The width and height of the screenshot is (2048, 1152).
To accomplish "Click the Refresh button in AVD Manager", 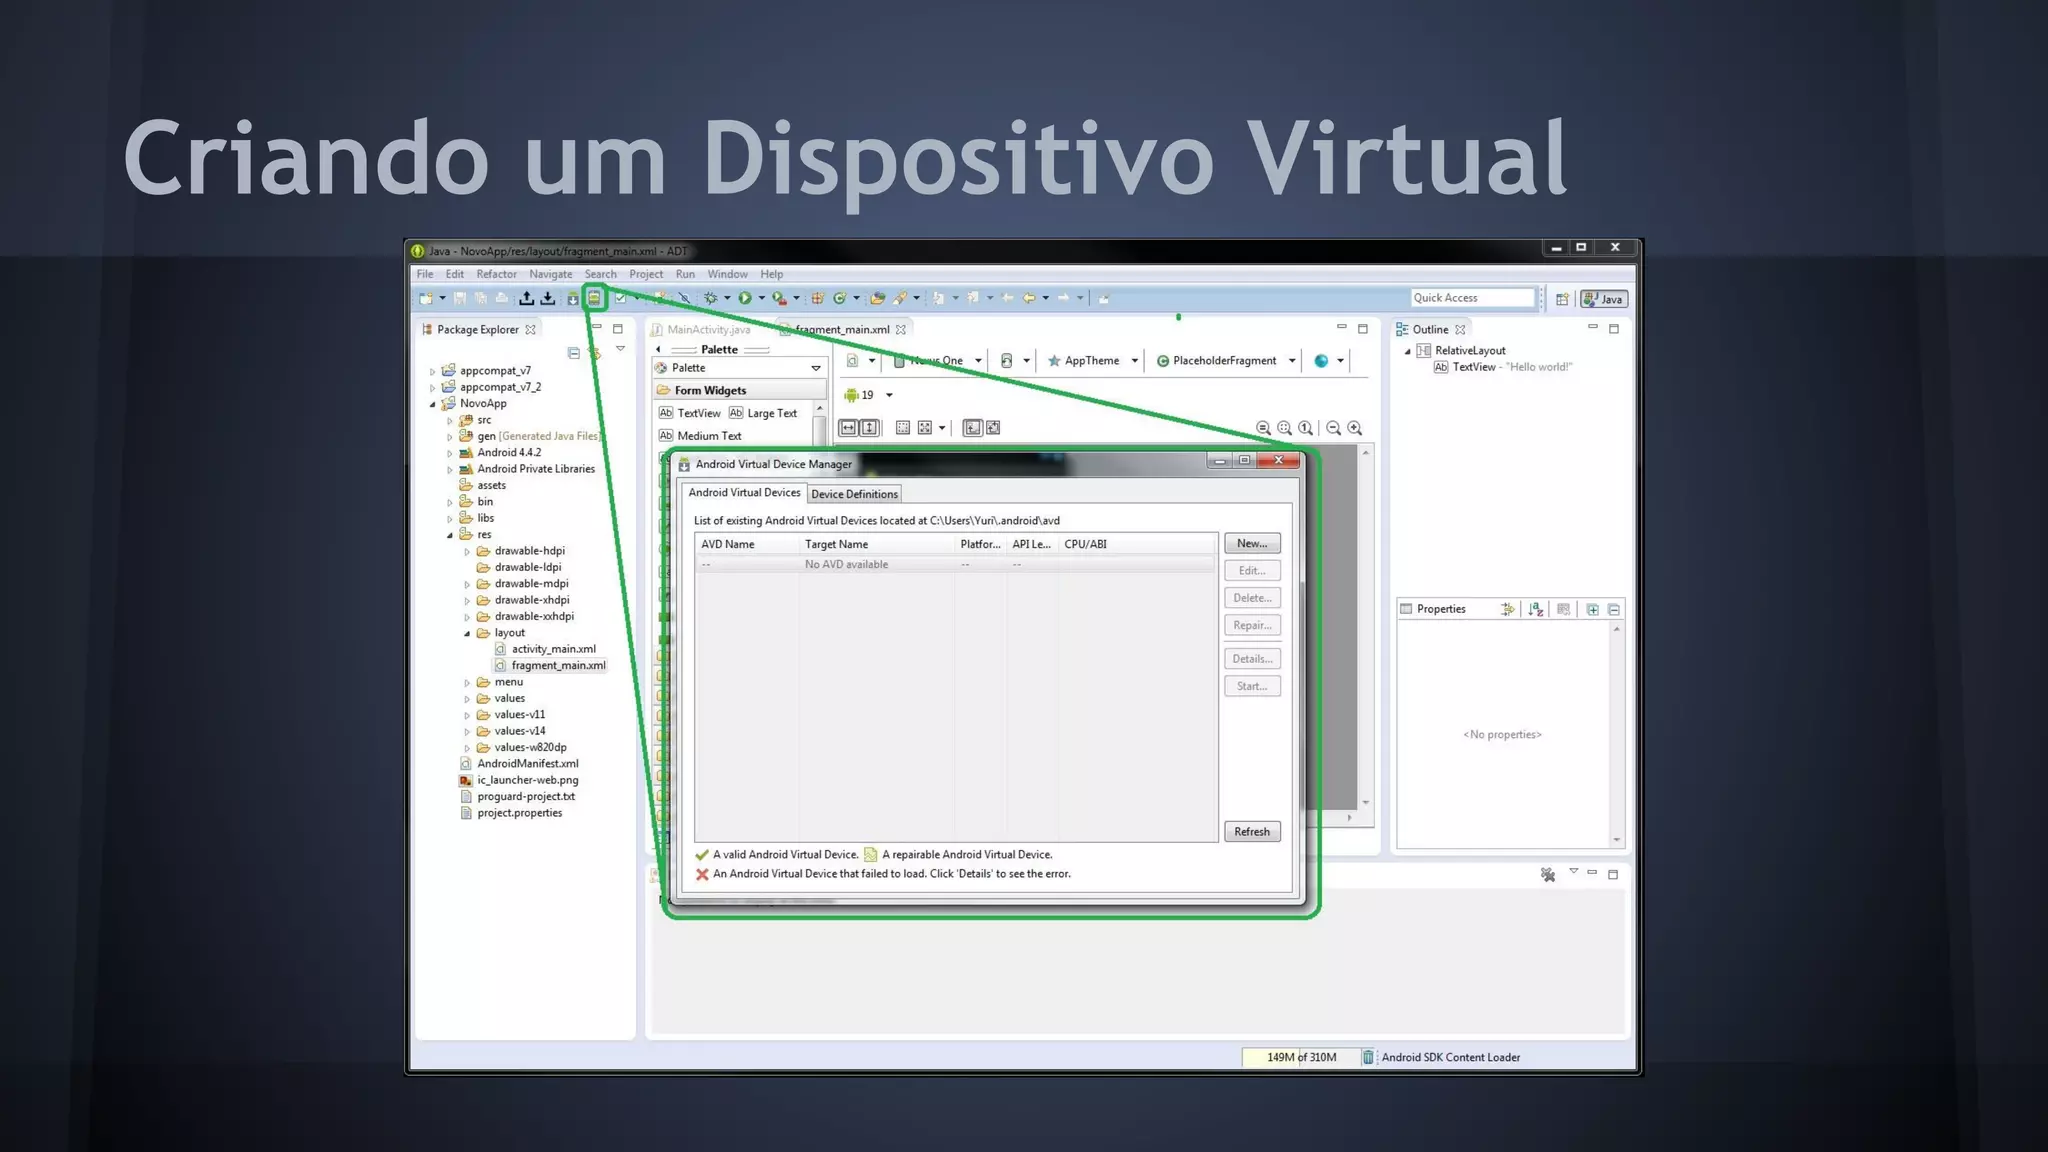I will click(x=1252, y=832).
